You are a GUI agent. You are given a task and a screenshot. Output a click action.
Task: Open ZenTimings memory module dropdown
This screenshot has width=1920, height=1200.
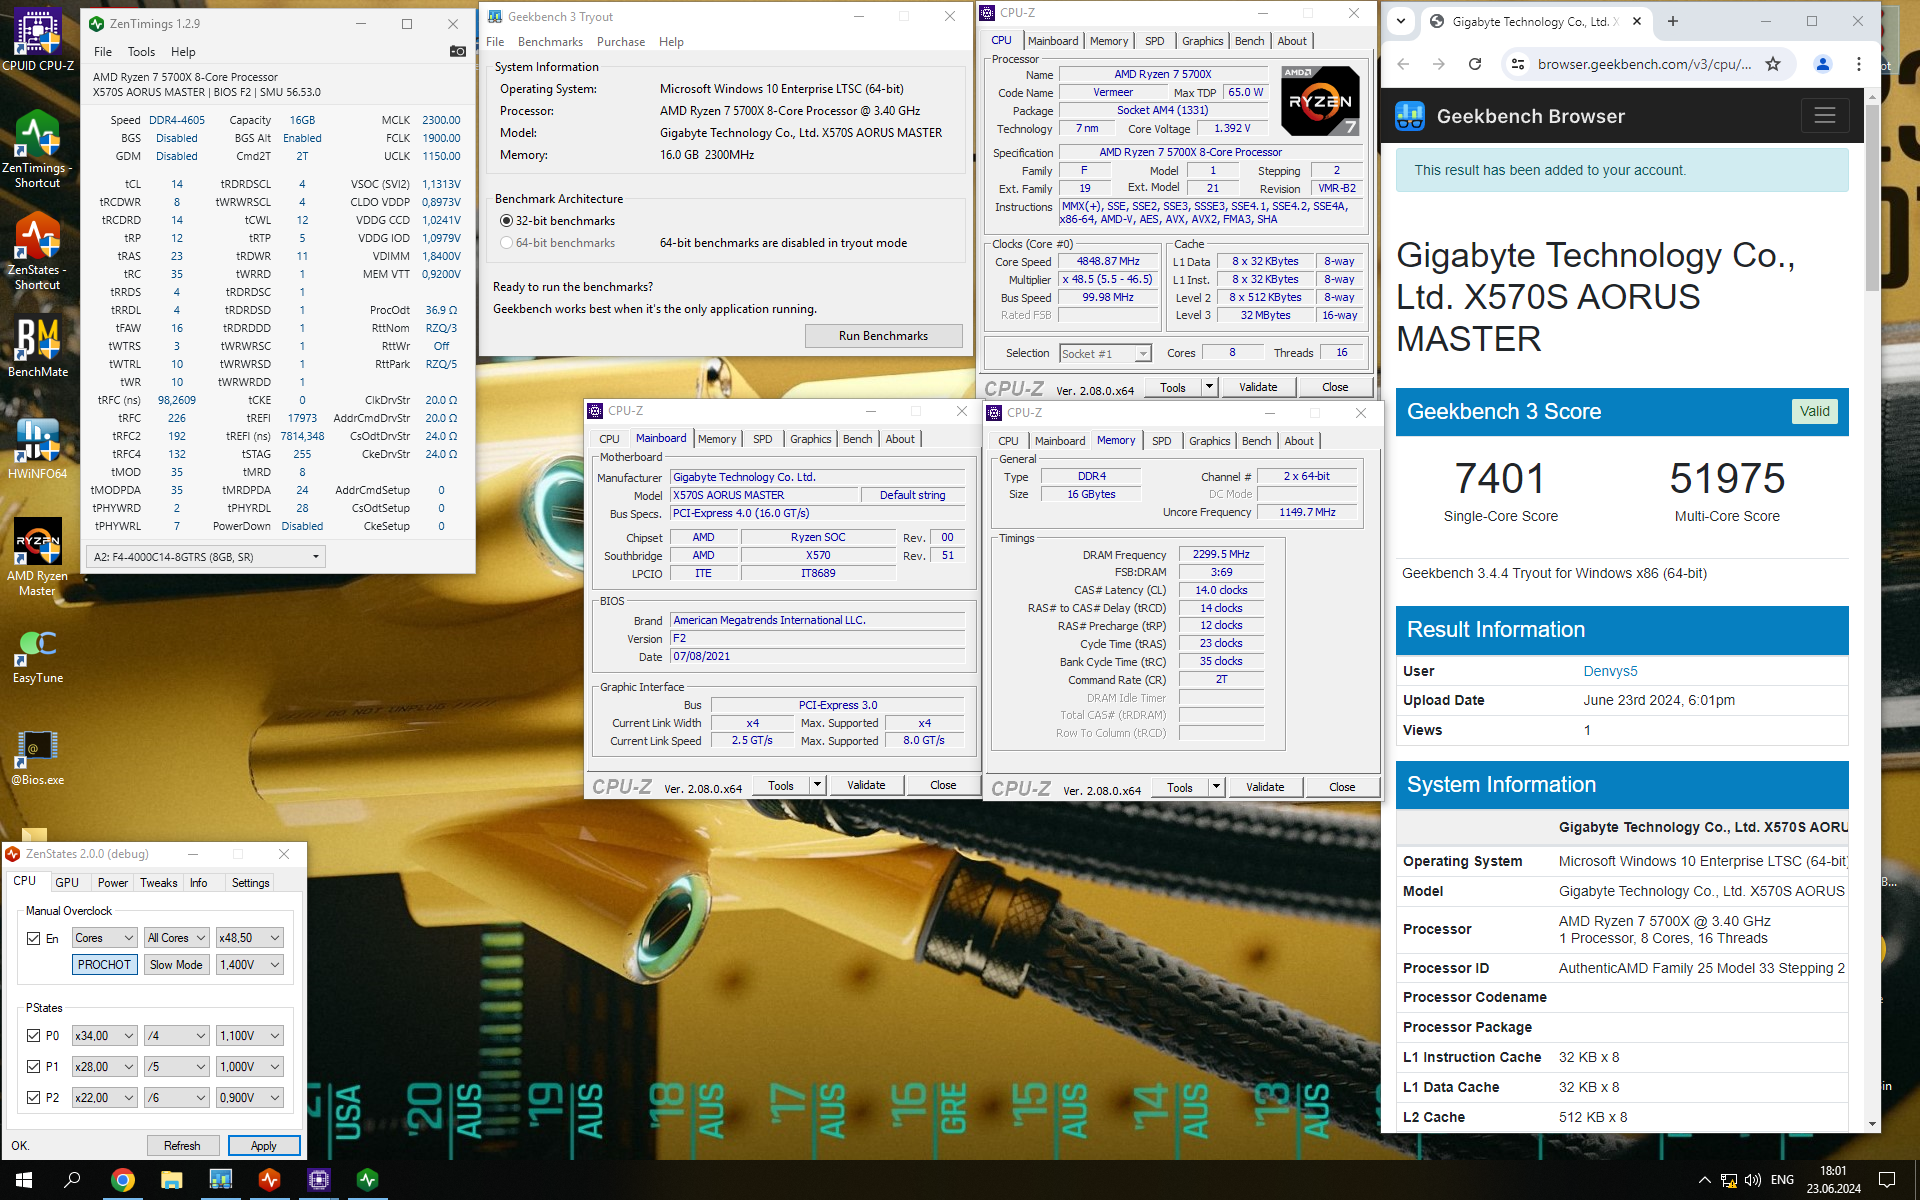point(206,557)
